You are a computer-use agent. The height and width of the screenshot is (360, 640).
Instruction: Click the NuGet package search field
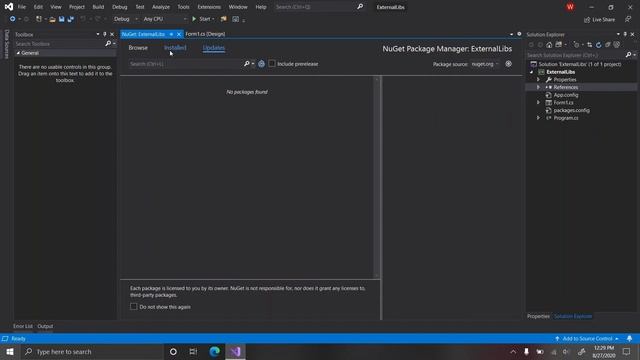(186, 64)
